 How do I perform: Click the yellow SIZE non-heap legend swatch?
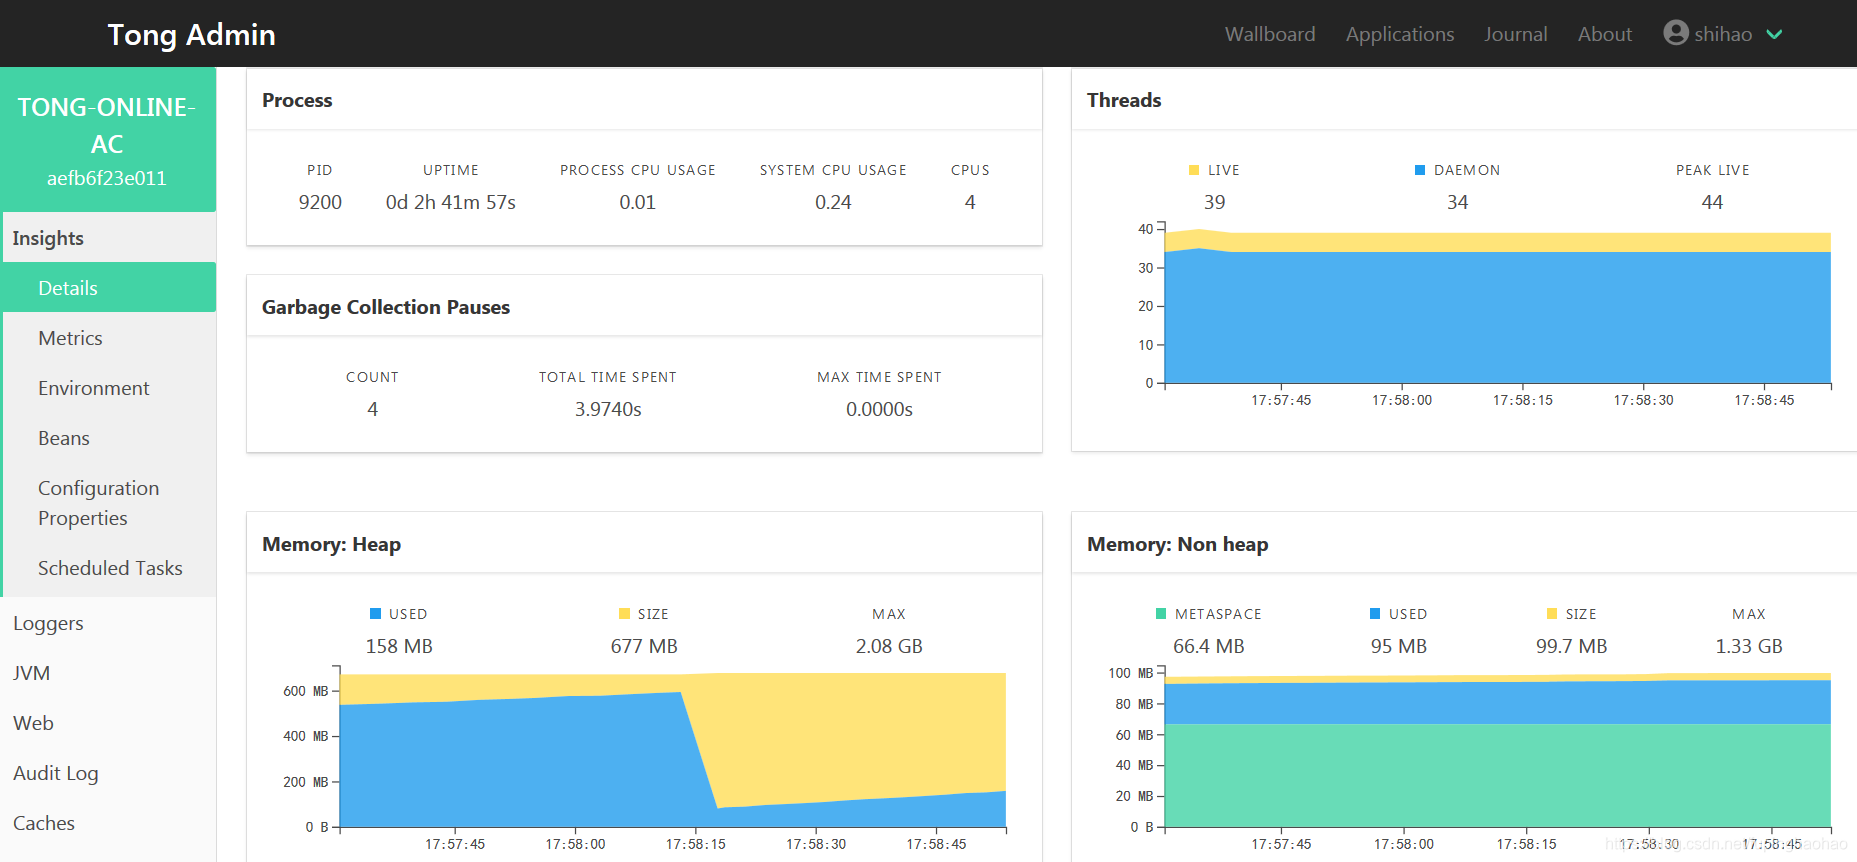coord(1552,614)
